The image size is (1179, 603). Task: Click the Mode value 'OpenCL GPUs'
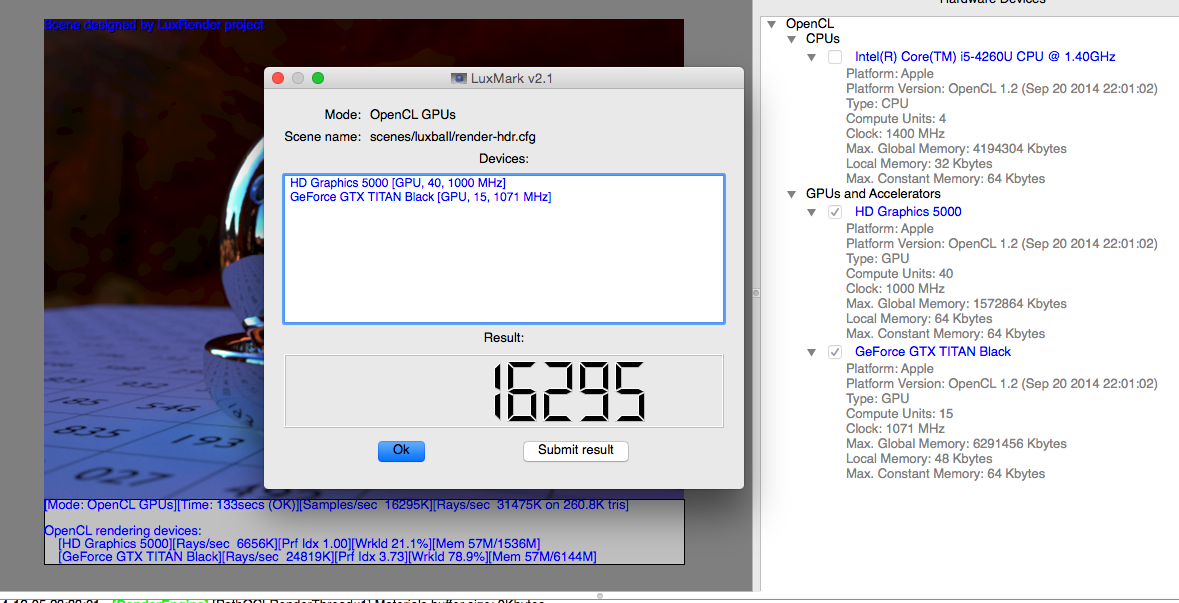(413, 114)
